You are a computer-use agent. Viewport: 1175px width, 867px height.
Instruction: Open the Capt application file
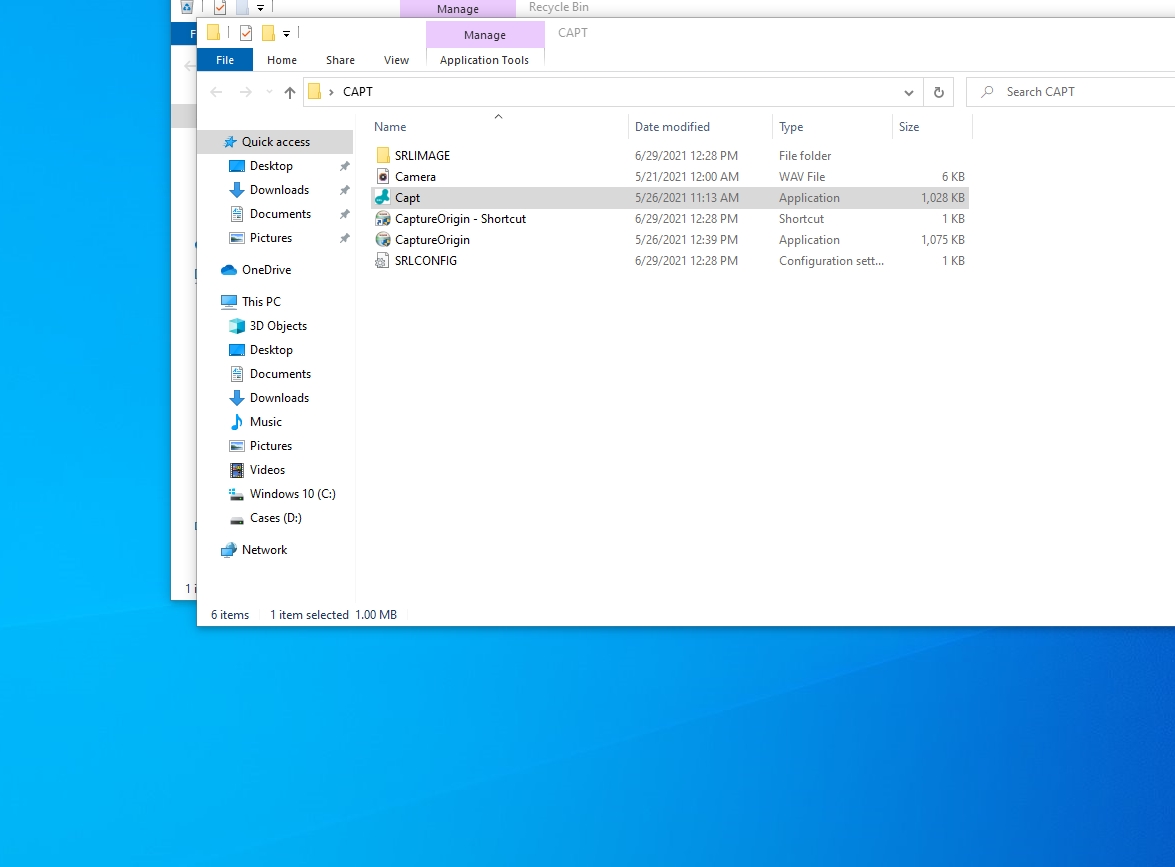pos(407,198)
